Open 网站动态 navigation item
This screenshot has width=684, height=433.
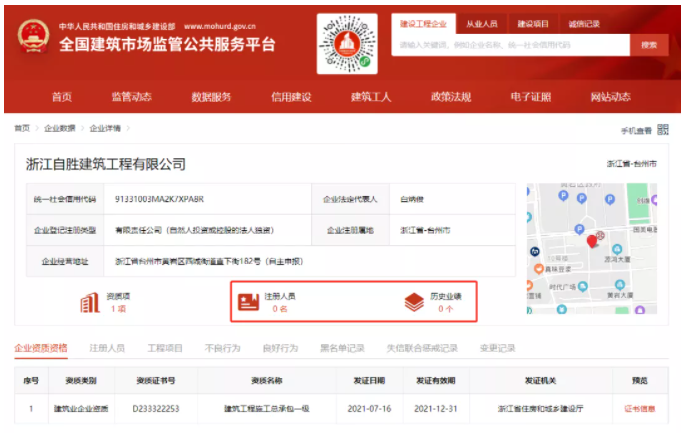coord(611,97)
